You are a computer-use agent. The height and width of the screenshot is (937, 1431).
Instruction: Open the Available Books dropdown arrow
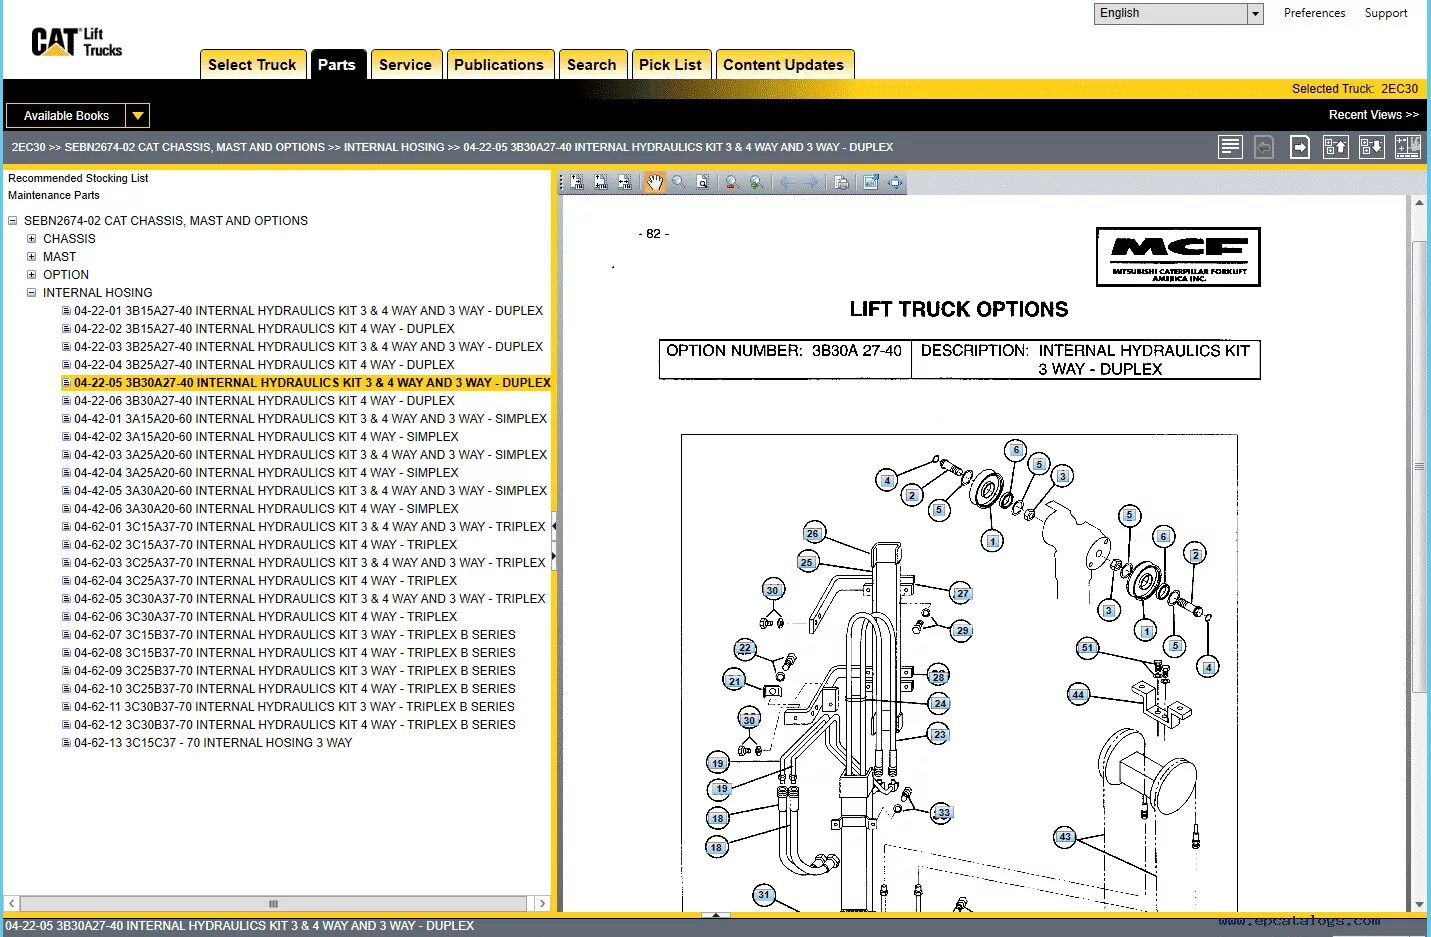(138, 116)
